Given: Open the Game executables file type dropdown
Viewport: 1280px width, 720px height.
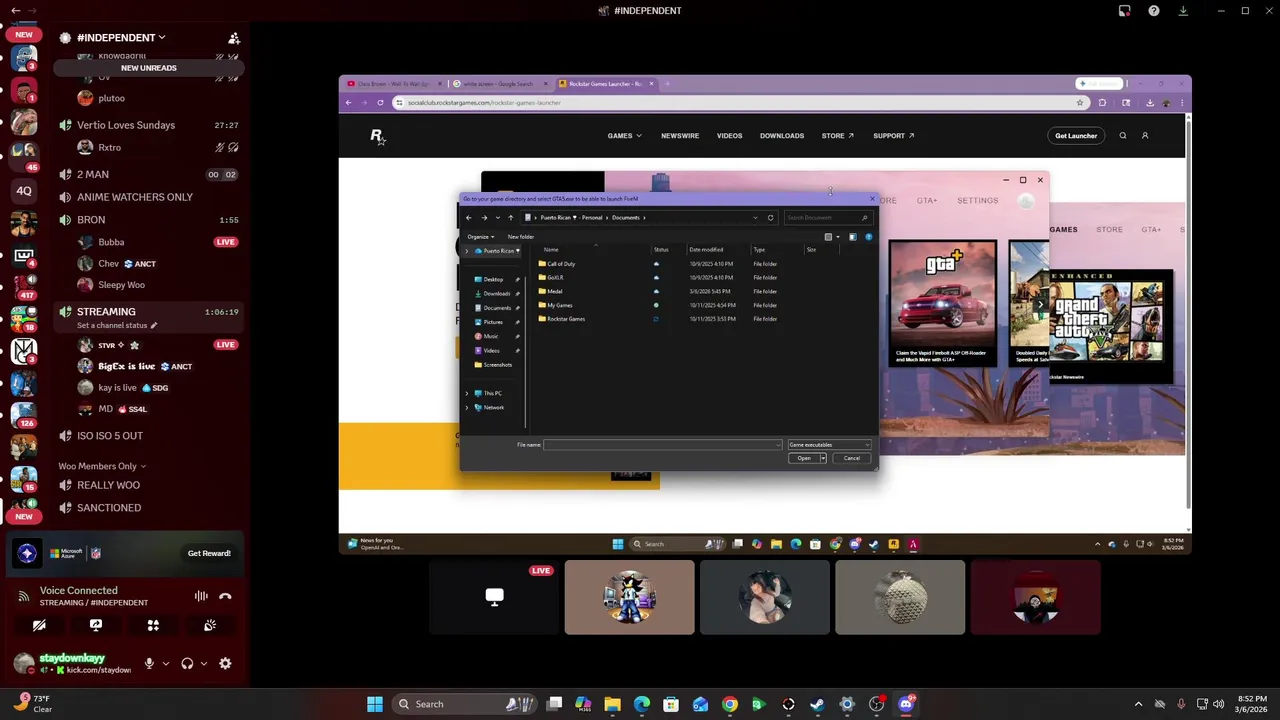Looking at the screenshot, I should point(829,445).
